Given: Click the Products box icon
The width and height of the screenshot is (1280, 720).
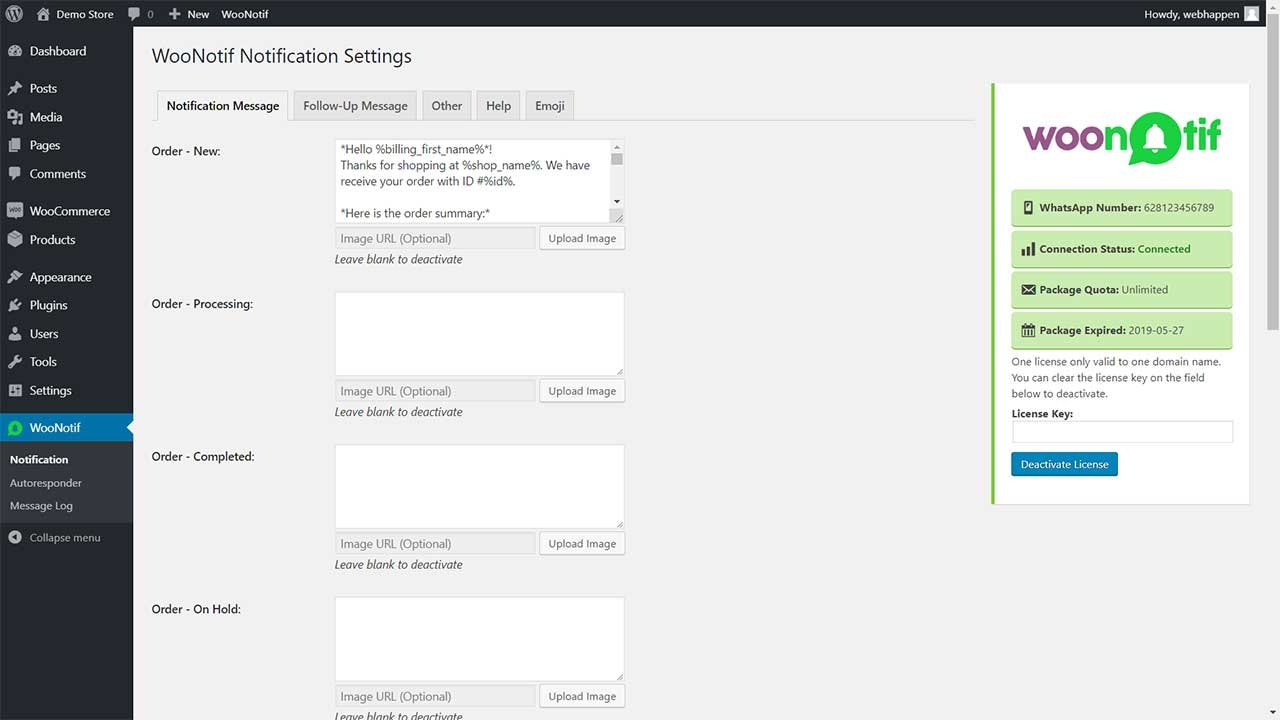Looking at the screenshot, I should (15, 239).
